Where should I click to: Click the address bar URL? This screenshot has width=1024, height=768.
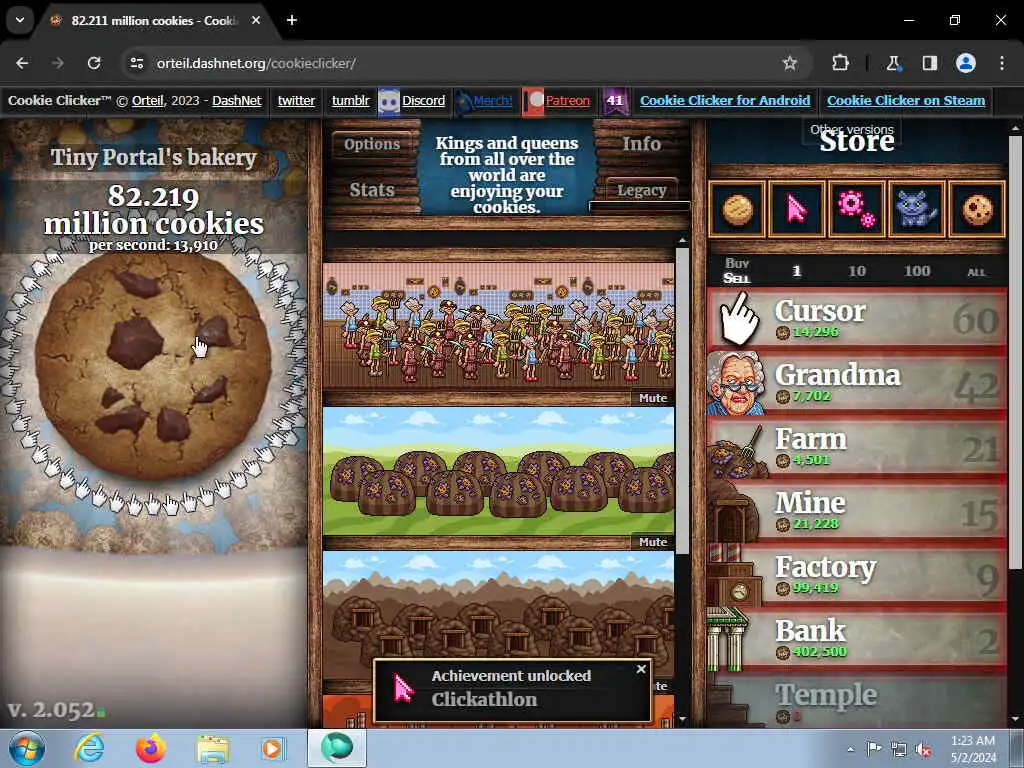click(x=256, y=63)
